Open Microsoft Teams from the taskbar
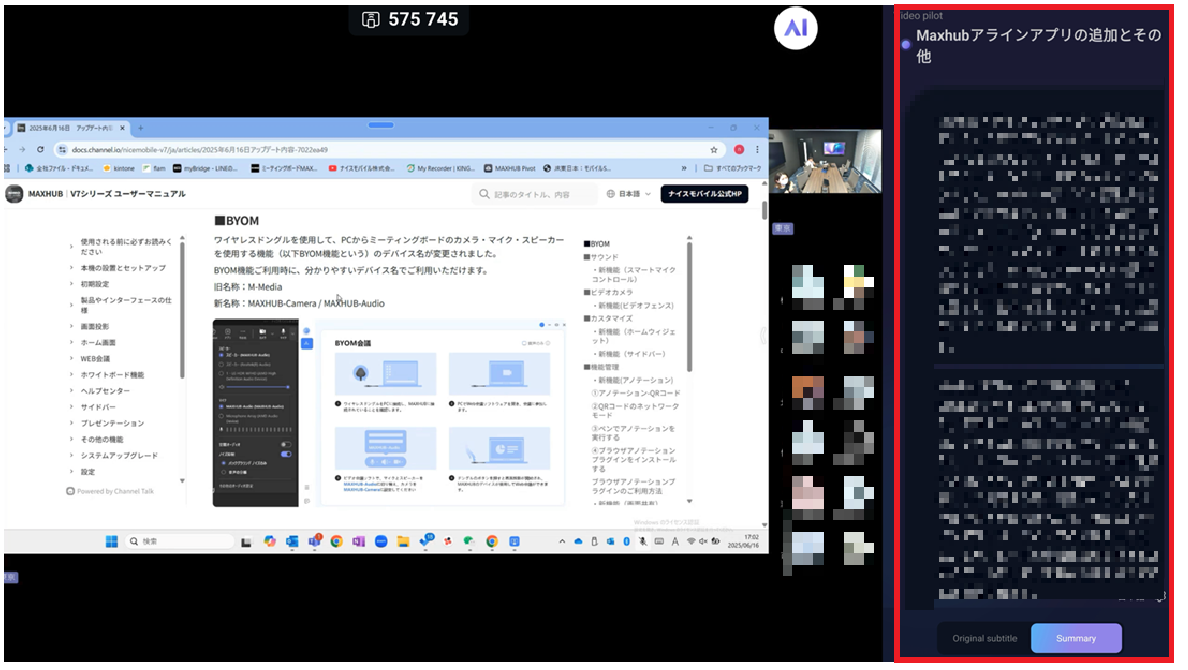The image size is (1188, 670). [x=314, y=541]
